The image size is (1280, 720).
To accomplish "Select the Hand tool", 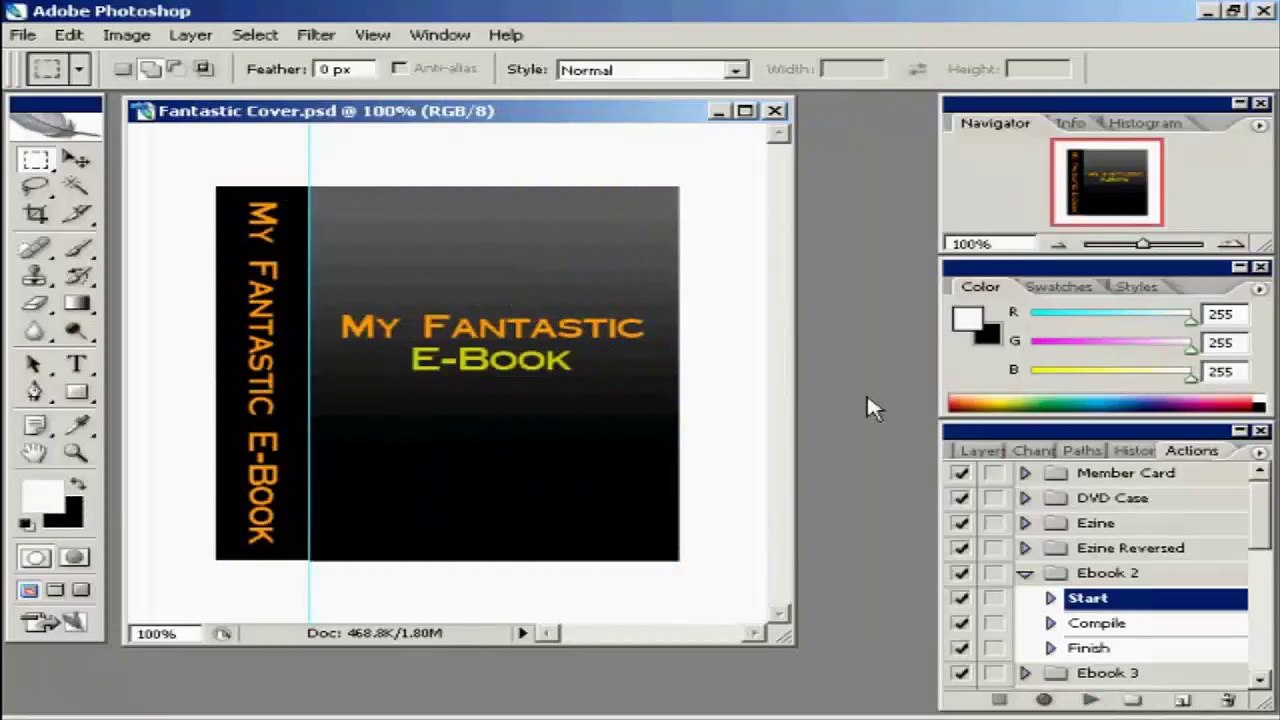I will click(36, 453).
